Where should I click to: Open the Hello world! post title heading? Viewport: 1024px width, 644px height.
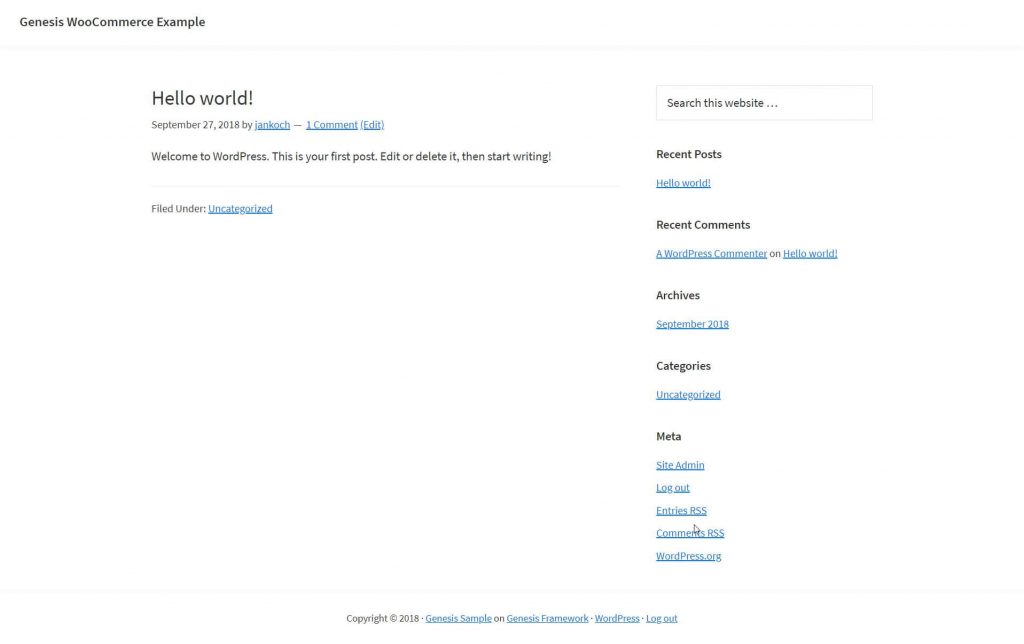pyautogui.click(x=202, y=98)
